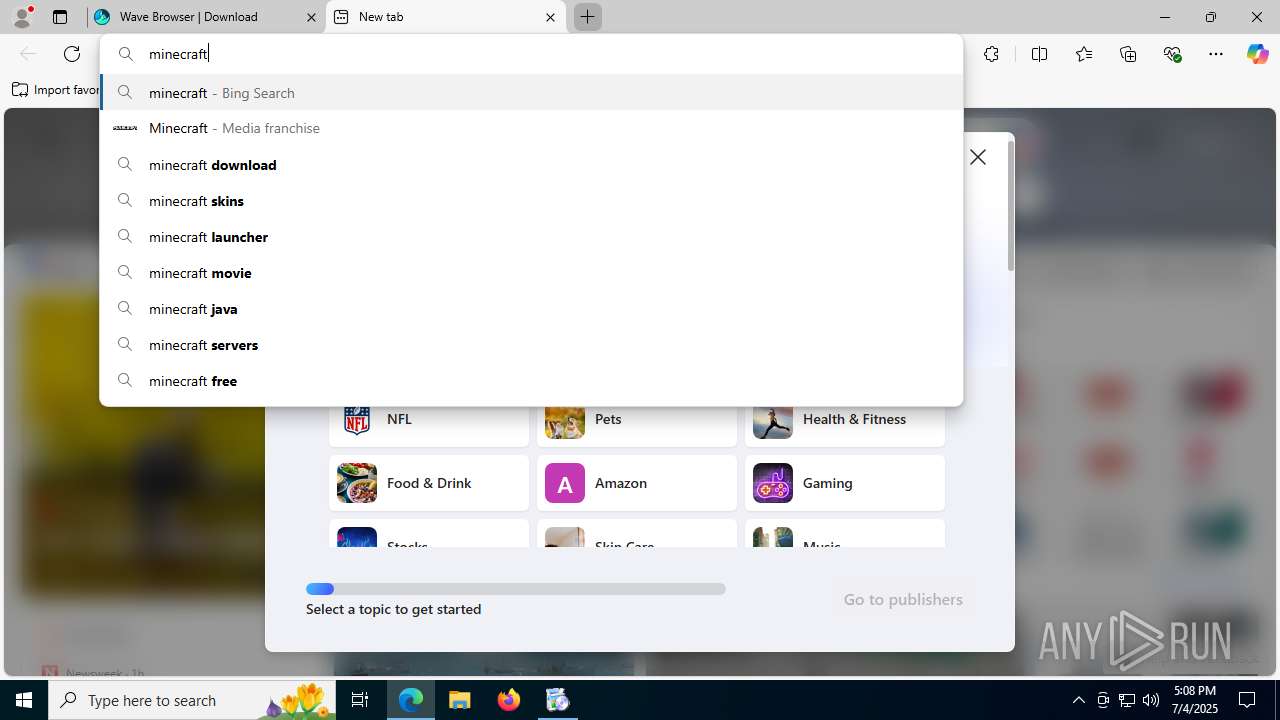
Task: Open Favorites star icon
Action: [x=1084, y=54]
